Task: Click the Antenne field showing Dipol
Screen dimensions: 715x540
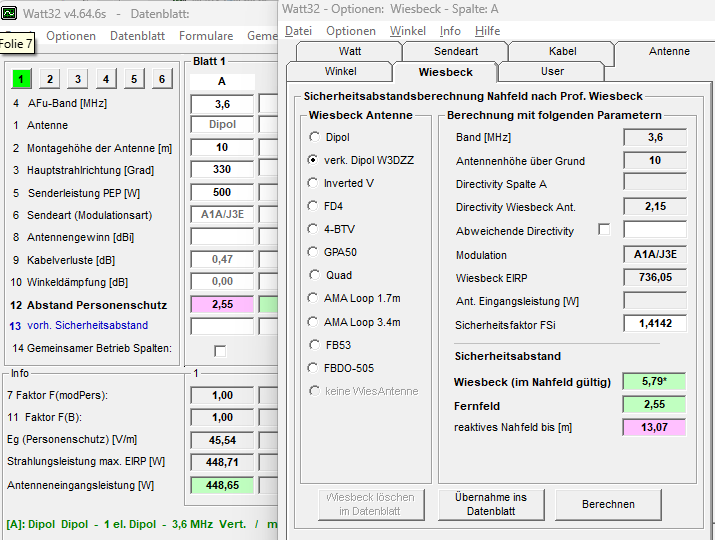Action: [222, 125]
